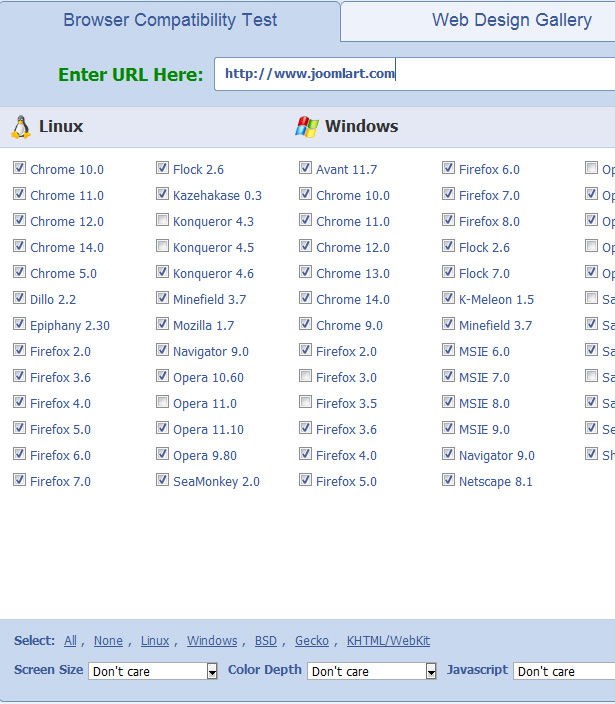Select BSD browsers link
615x704 pixels.
[266, 641]
